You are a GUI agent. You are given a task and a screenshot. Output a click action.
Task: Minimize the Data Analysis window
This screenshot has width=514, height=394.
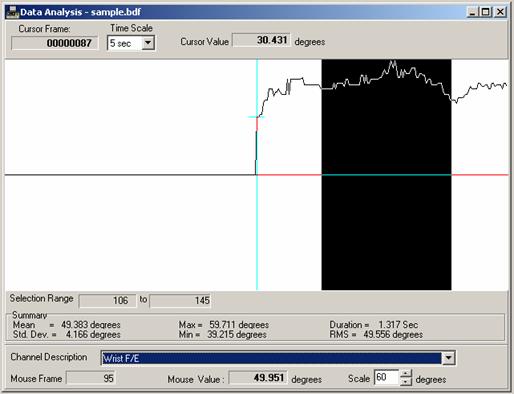tap(472, 12)
